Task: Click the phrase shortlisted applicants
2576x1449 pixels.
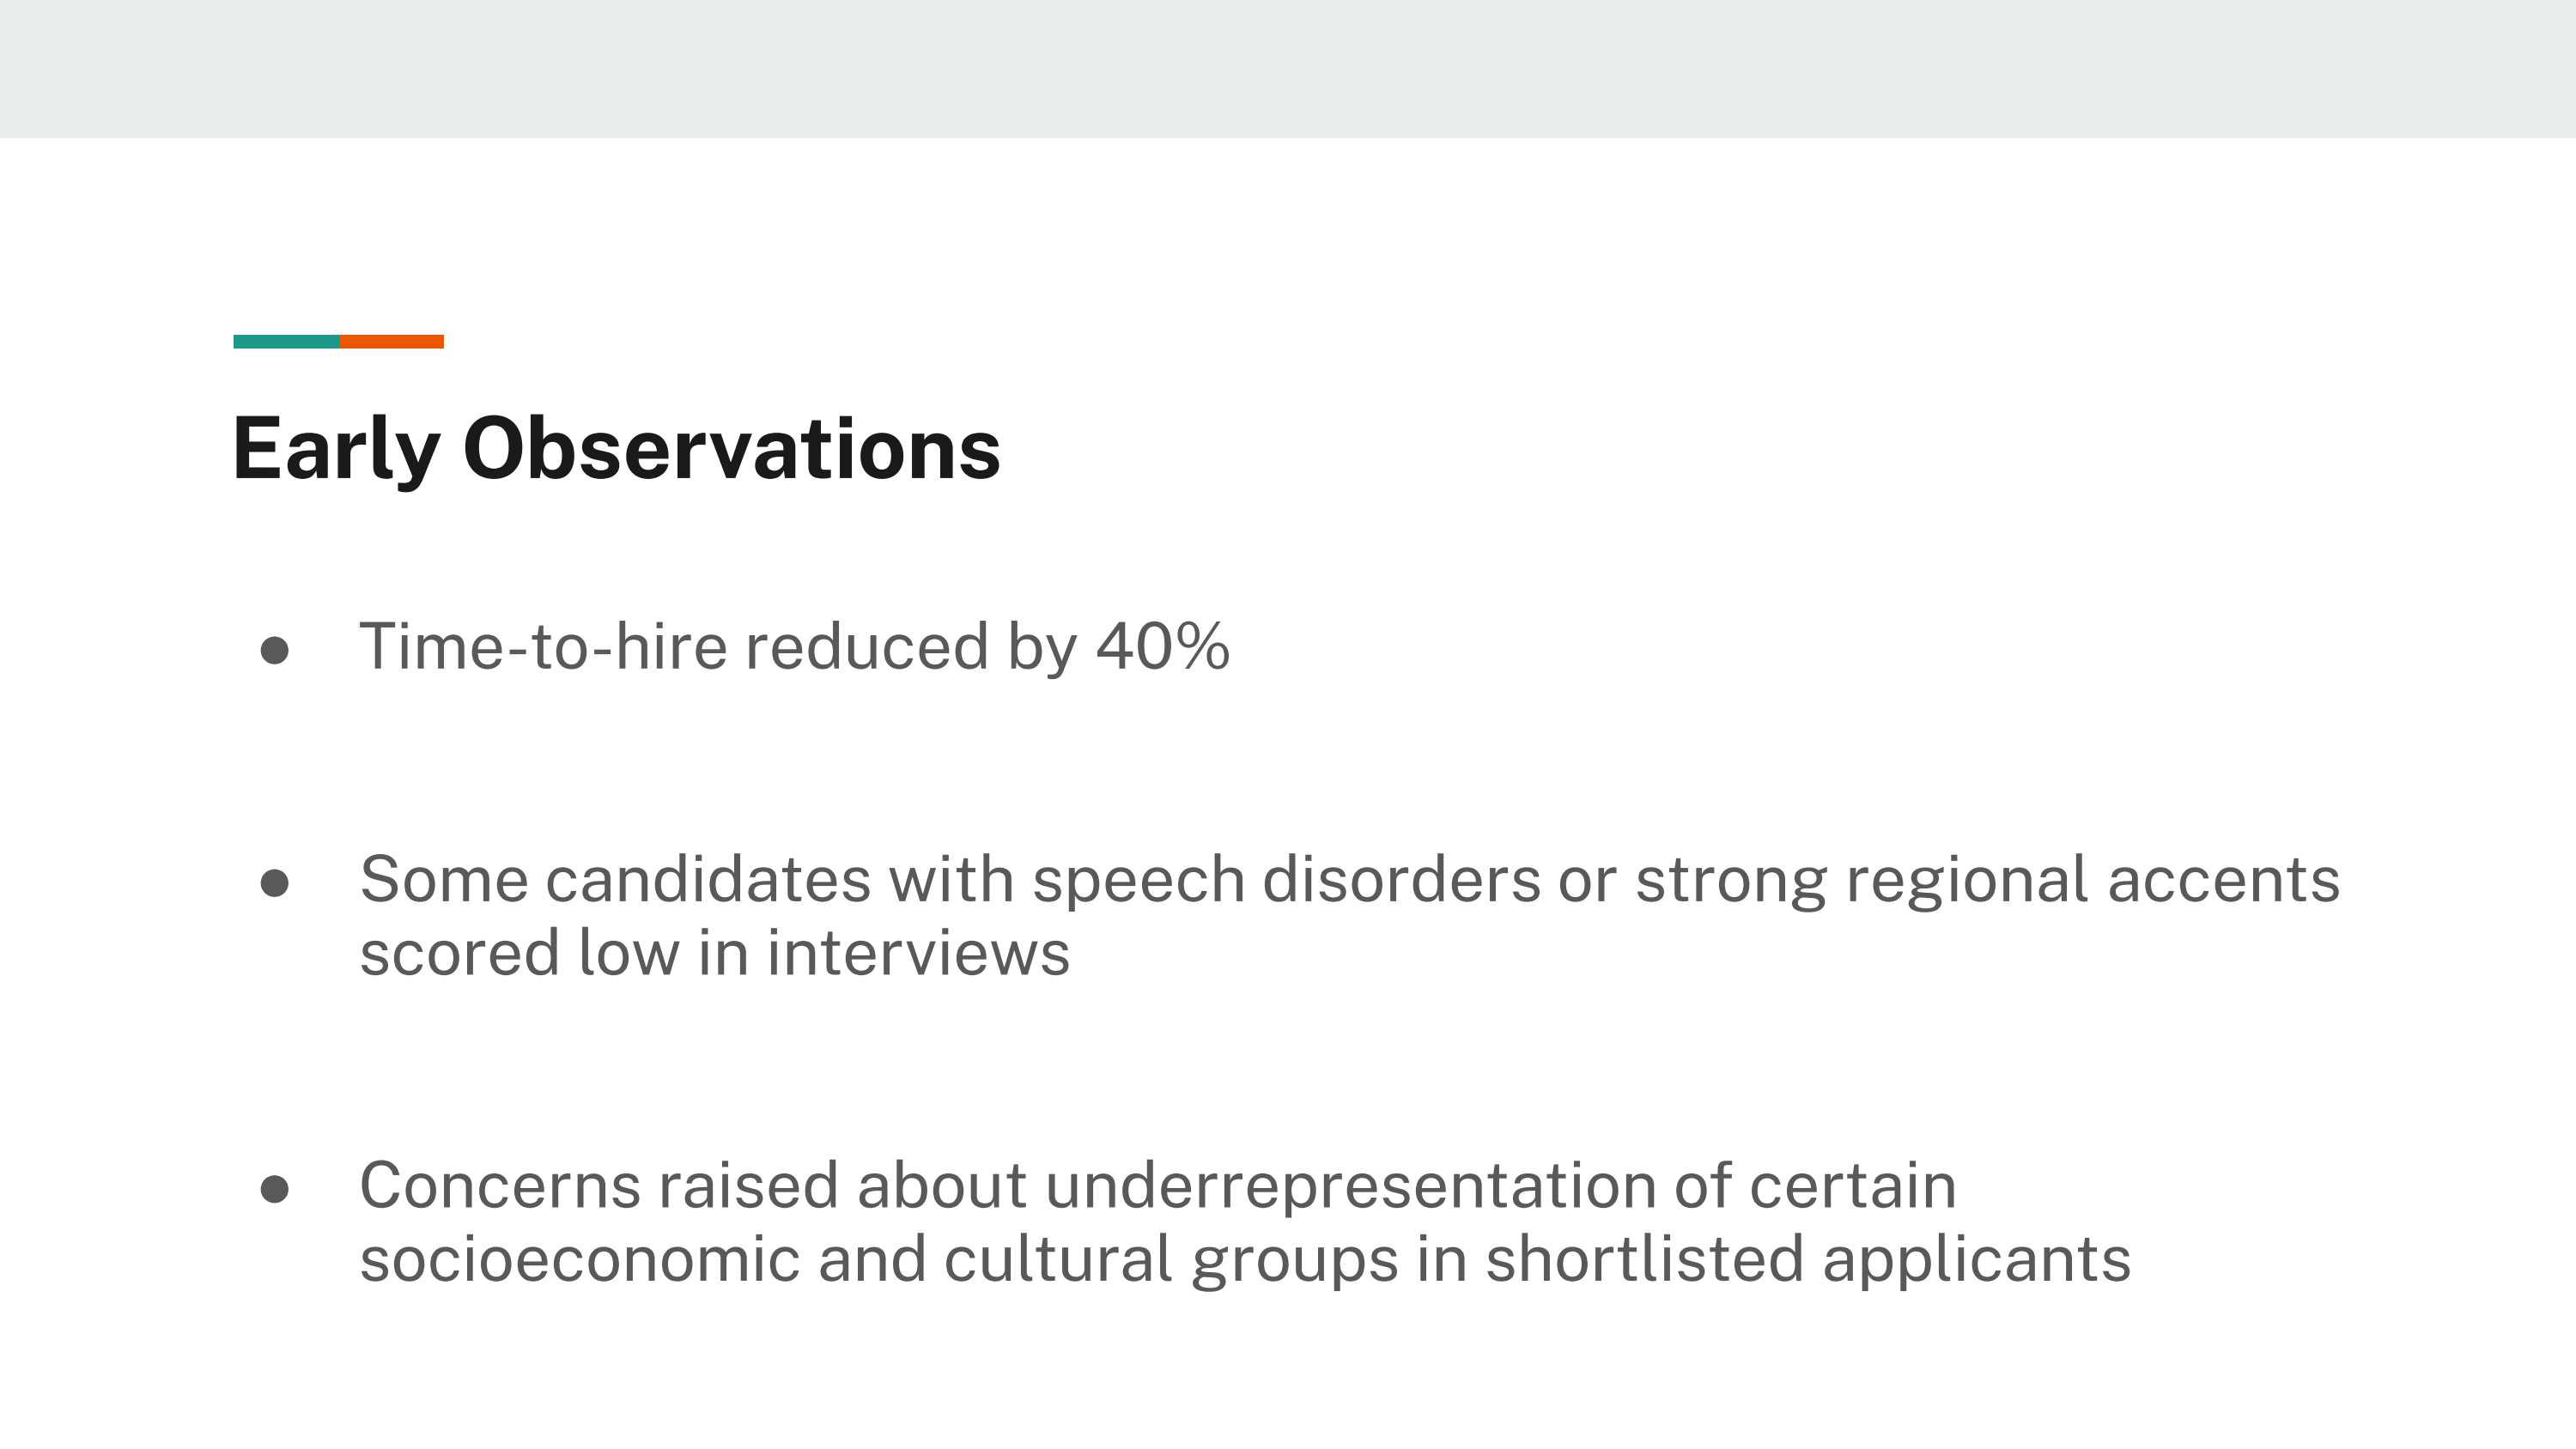Action: 1808,1261
